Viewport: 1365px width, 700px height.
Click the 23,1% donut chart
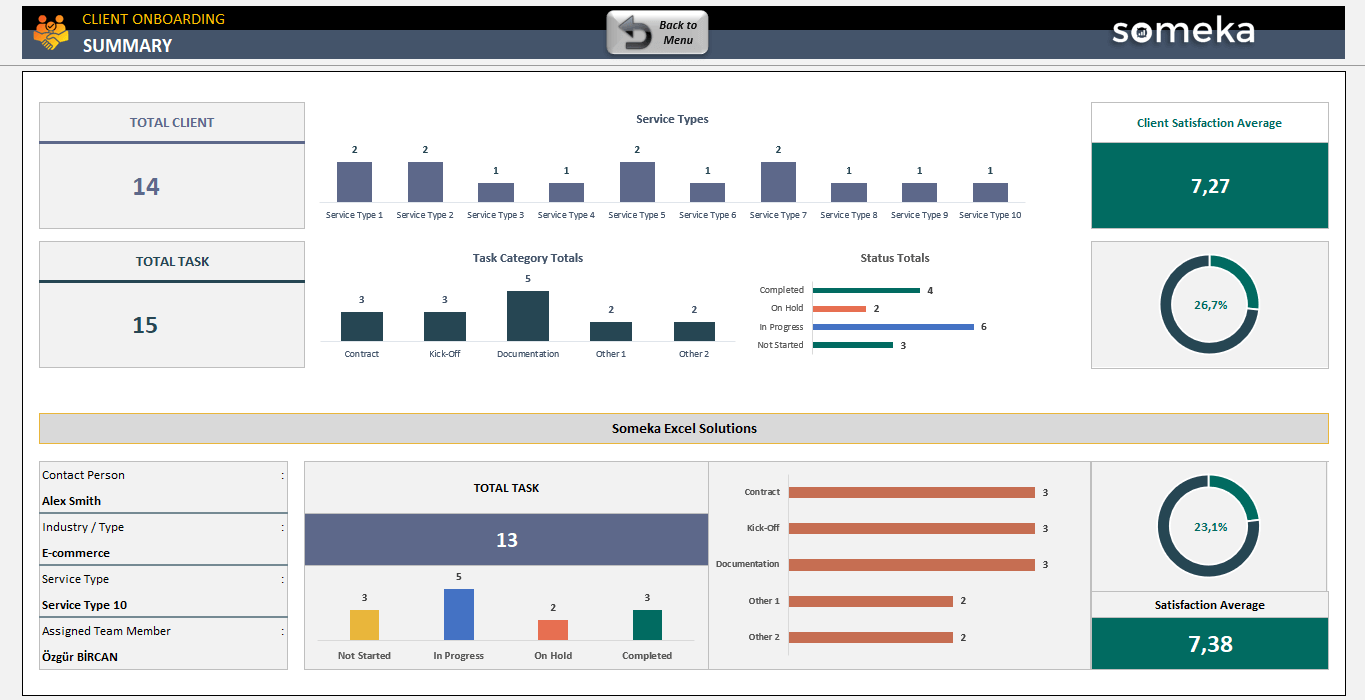pos(1209,526)
